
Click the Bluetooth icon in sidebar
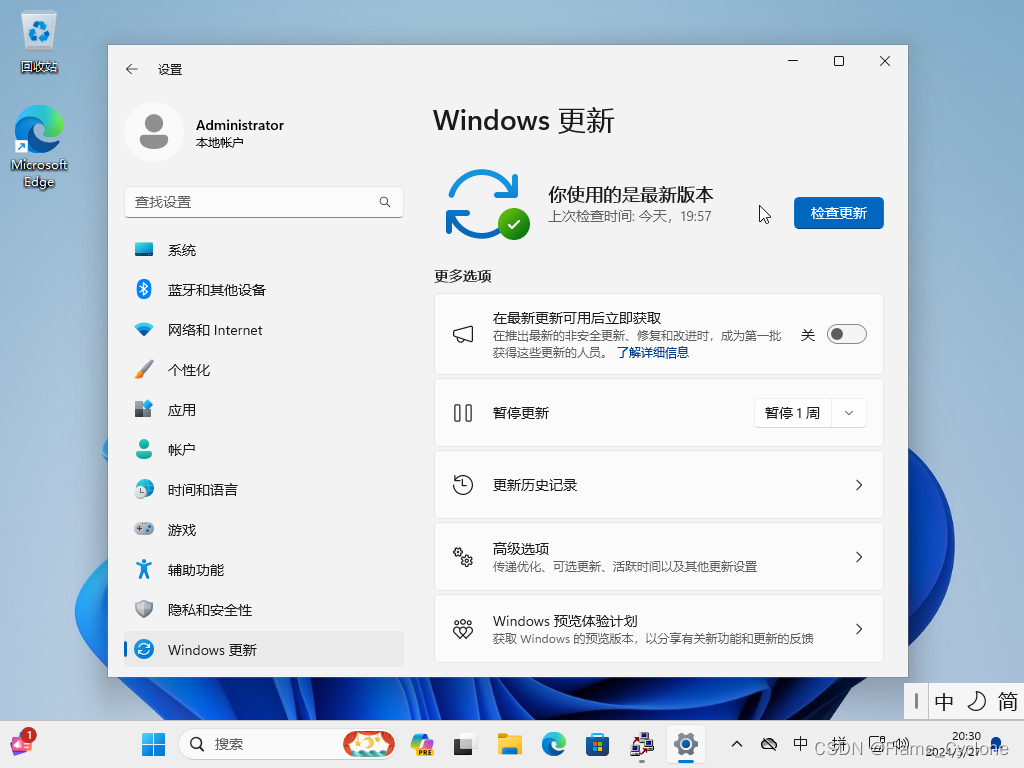coord(144,289)
